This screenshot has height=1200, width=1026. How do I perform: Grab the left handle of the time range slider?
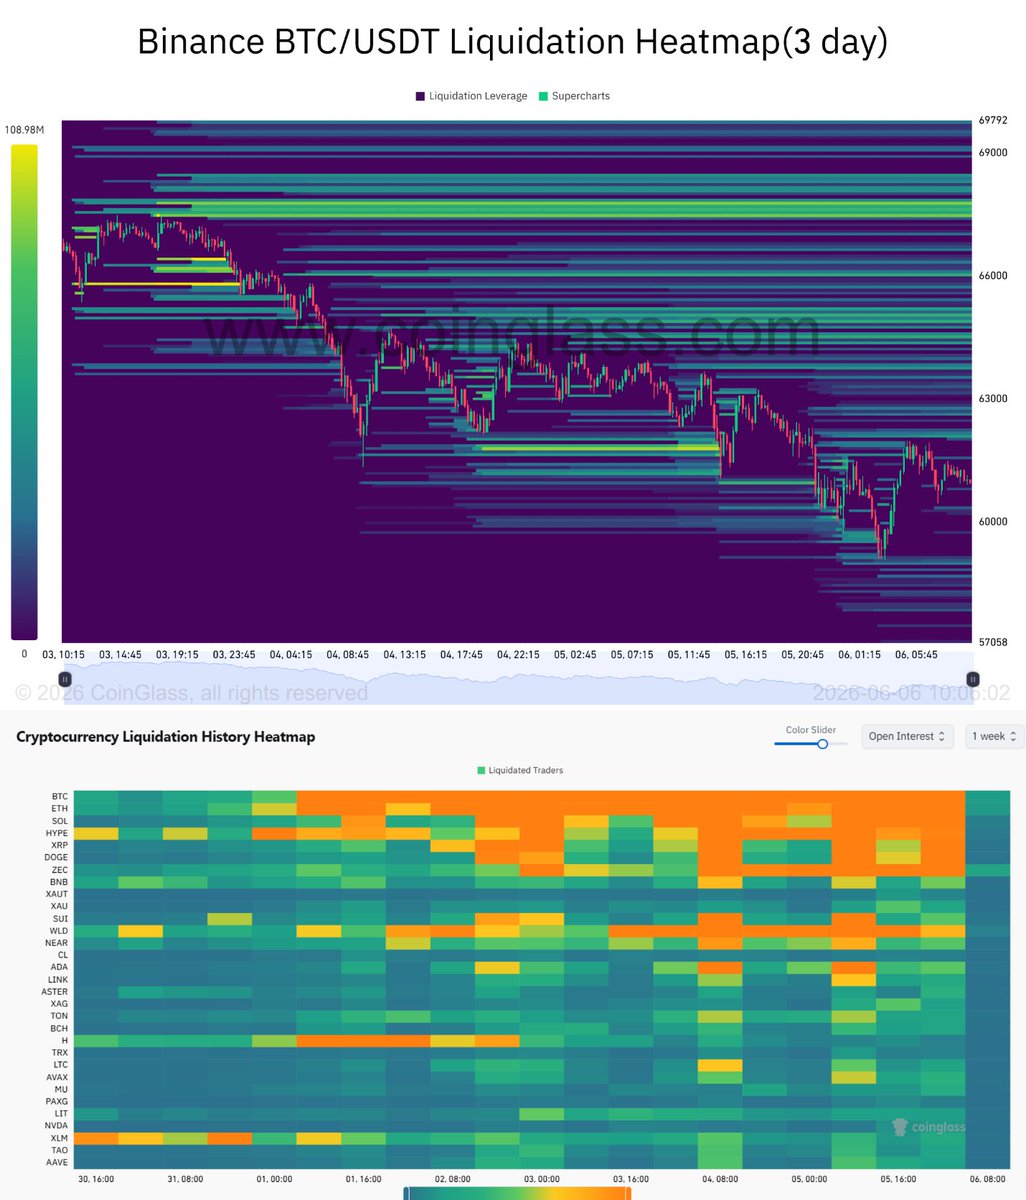tap(65, 678)
